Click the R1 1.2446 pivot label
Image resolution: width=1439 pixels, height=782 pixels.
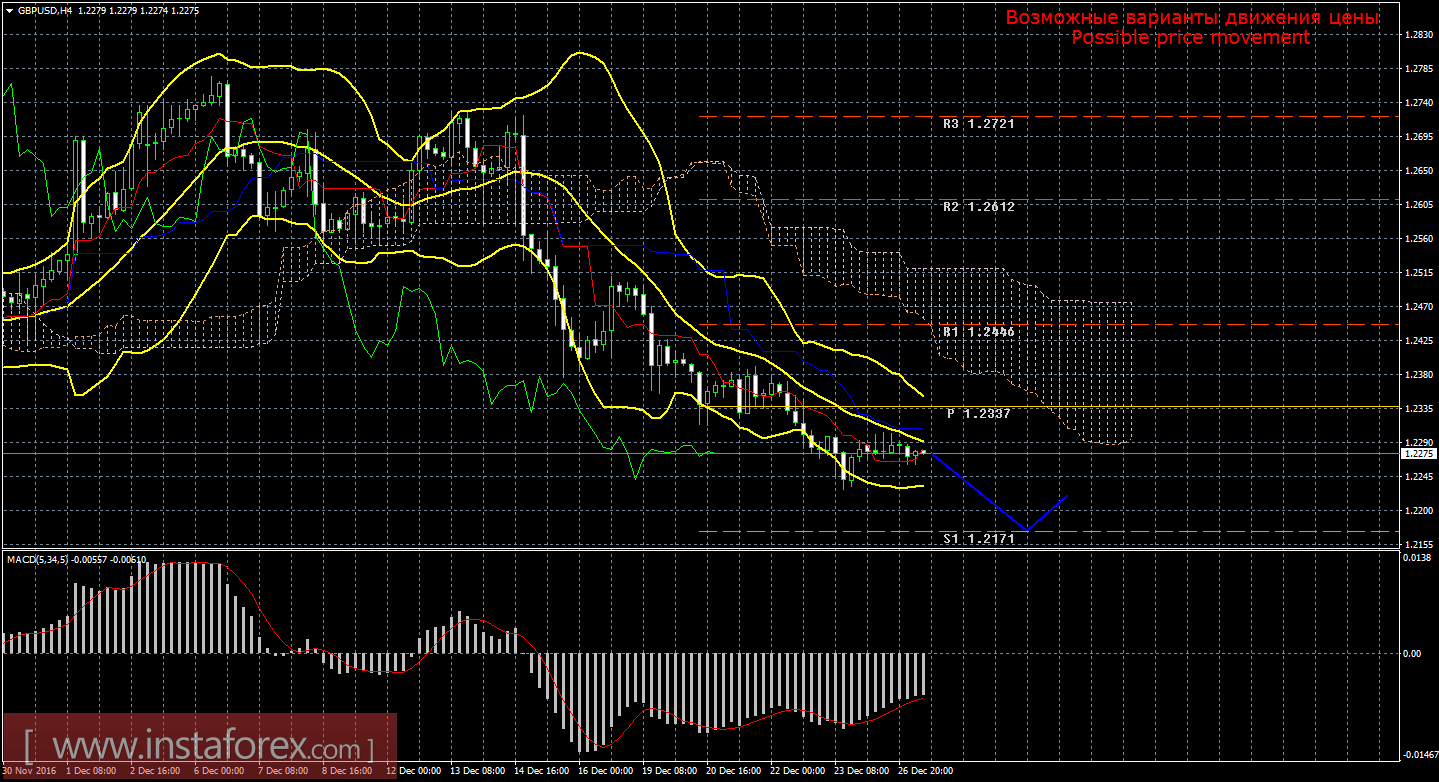pos(978,332)
